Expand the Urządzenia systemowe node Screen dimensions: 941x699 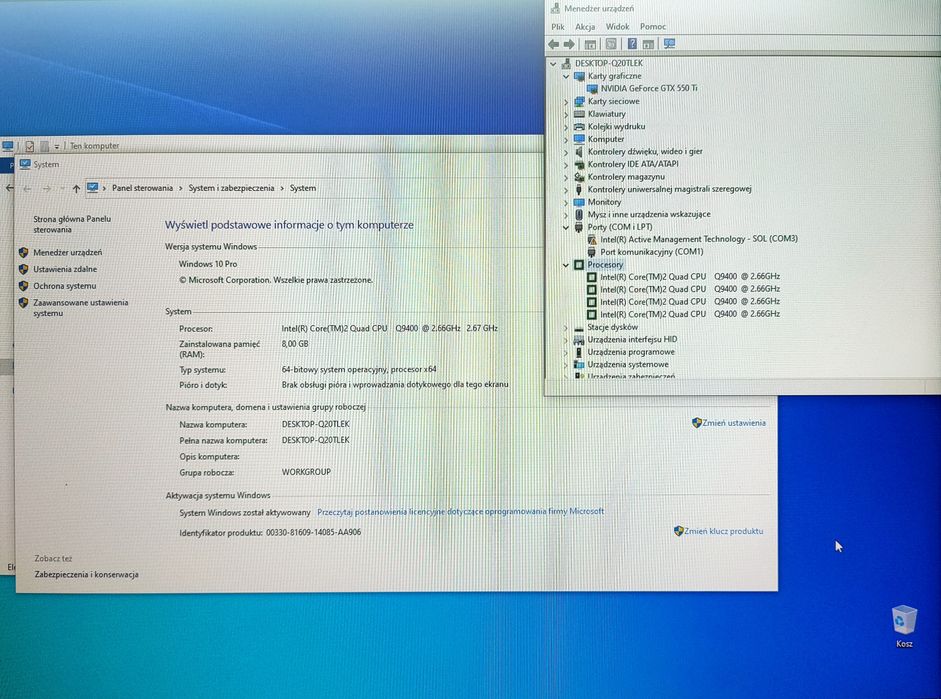(x=566, y=365)
